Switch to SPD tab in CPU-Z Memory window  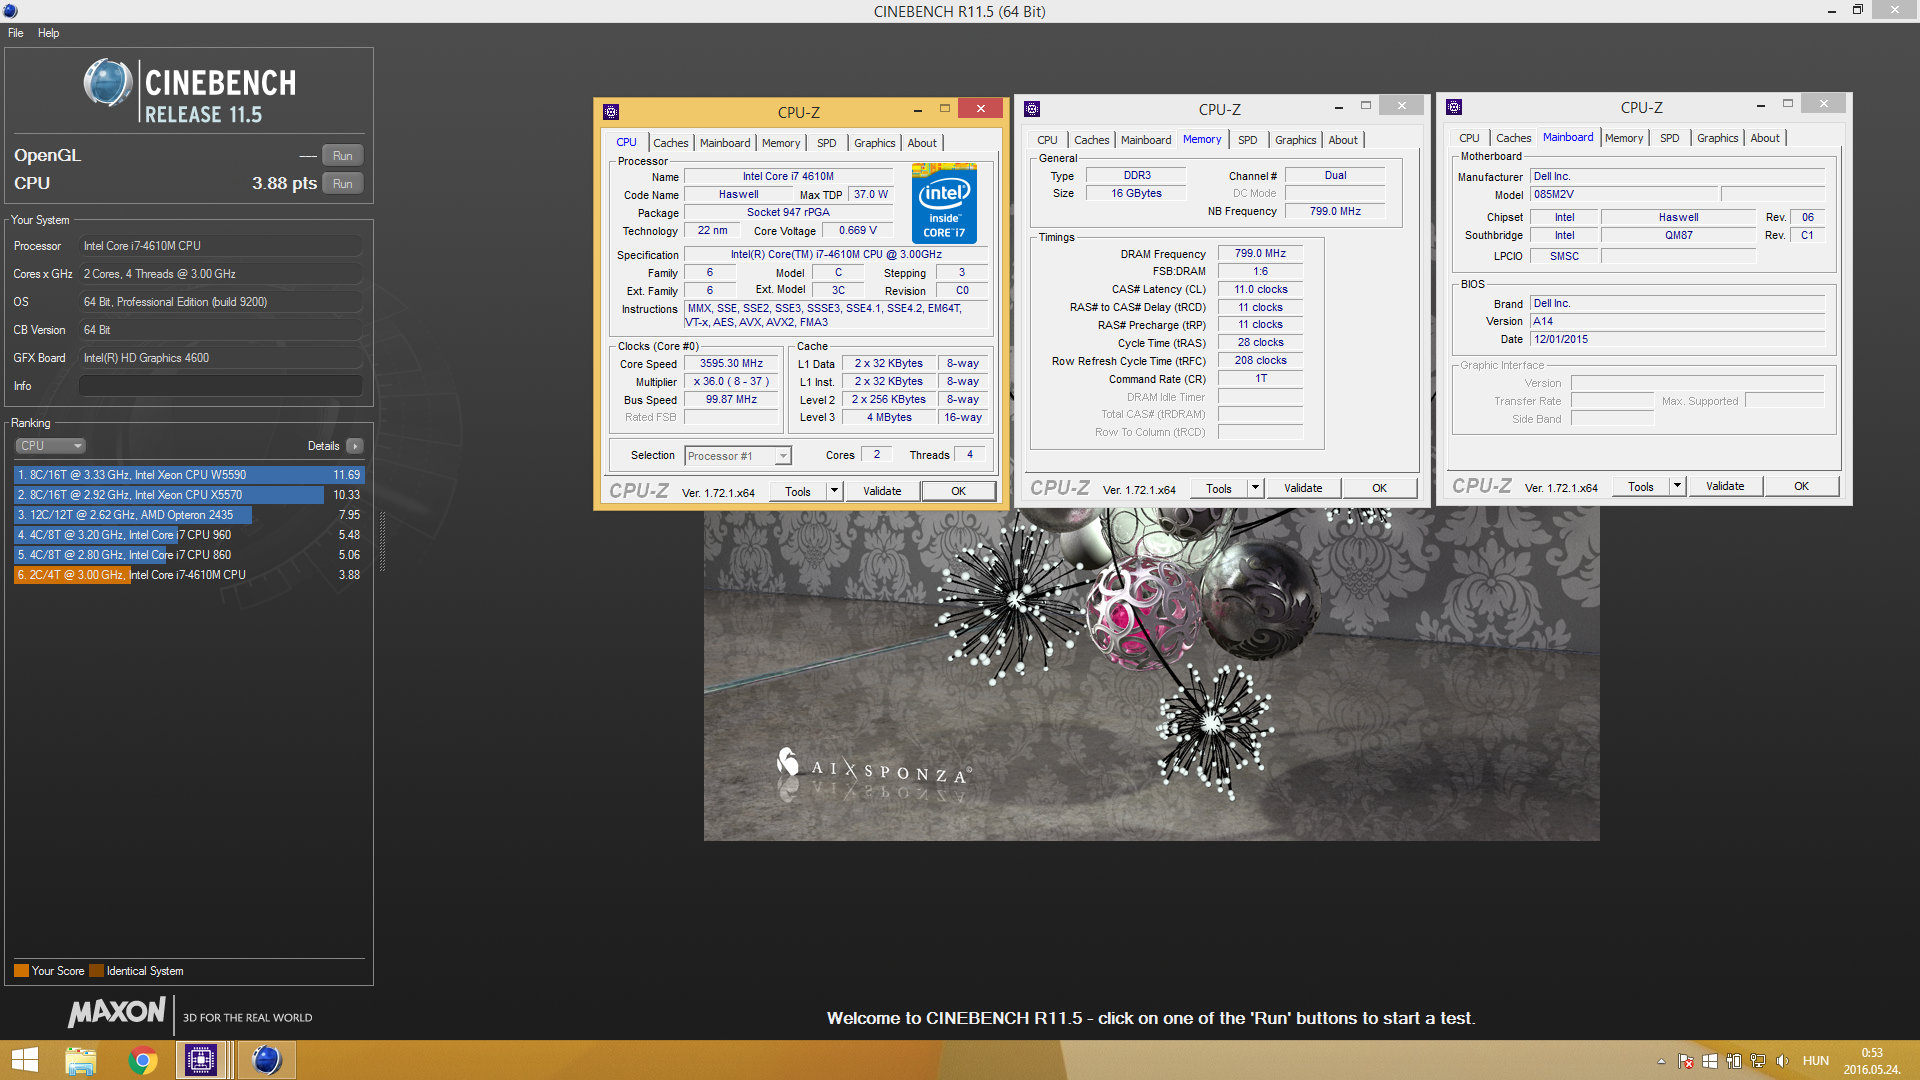click(1247, 140)
